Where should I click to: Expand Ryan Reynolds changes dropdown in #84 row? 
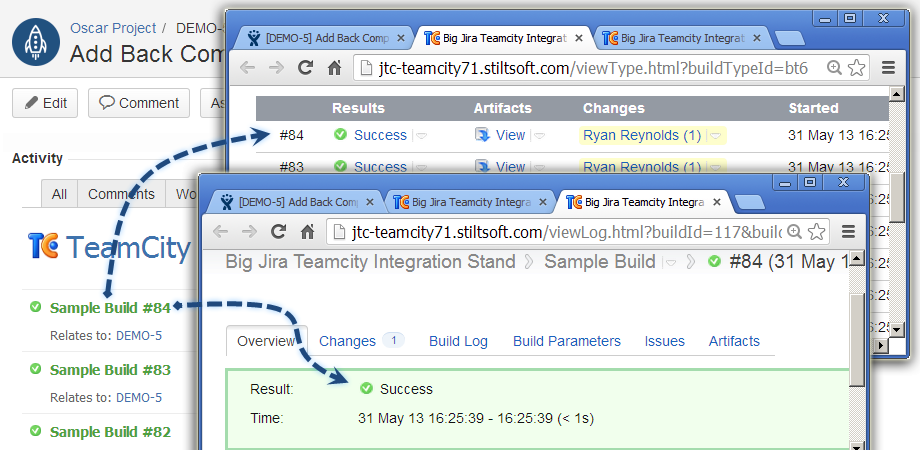click(716, 136)
